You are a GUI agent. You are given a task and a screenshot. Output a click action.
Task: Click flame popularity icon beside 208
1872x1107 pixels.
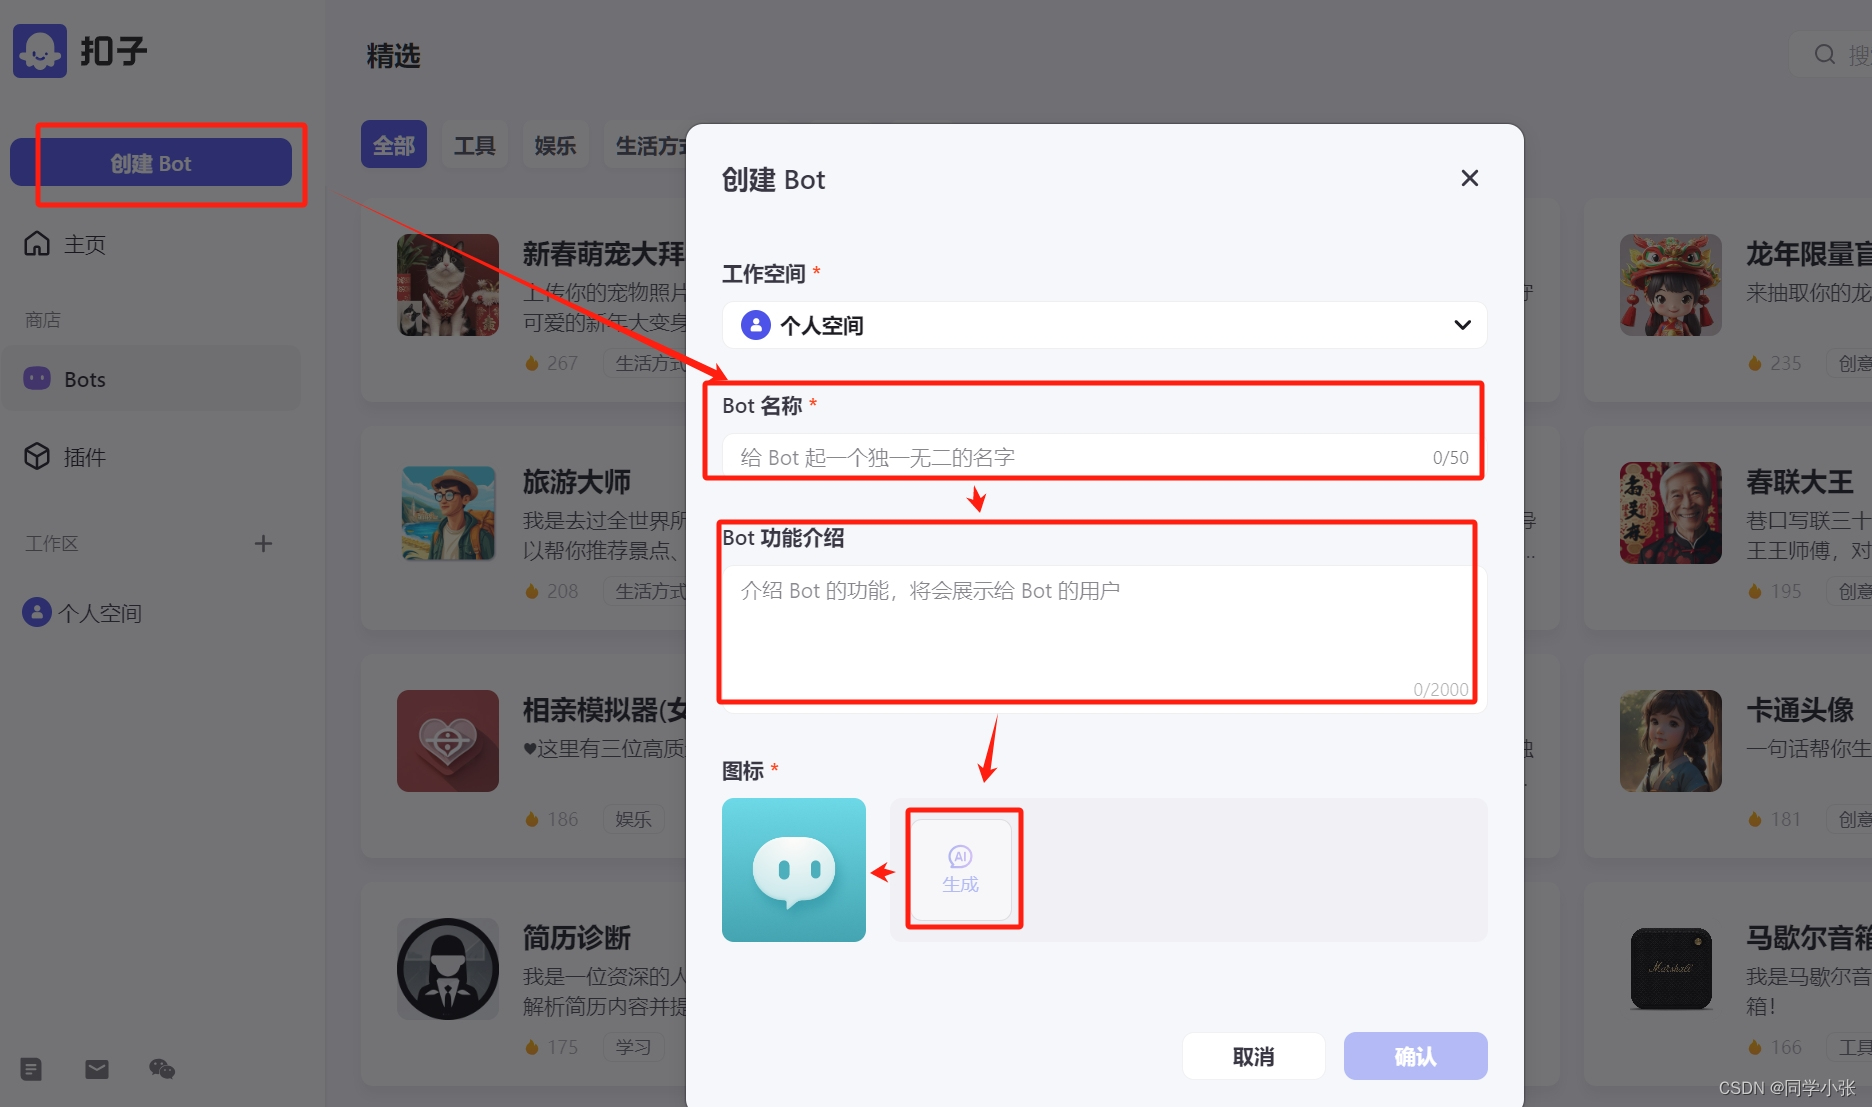(x=532, y=591)
